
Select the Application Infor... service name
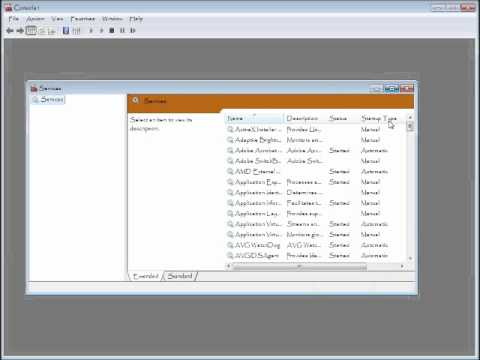pyautogui.click(x=258, y=203)
